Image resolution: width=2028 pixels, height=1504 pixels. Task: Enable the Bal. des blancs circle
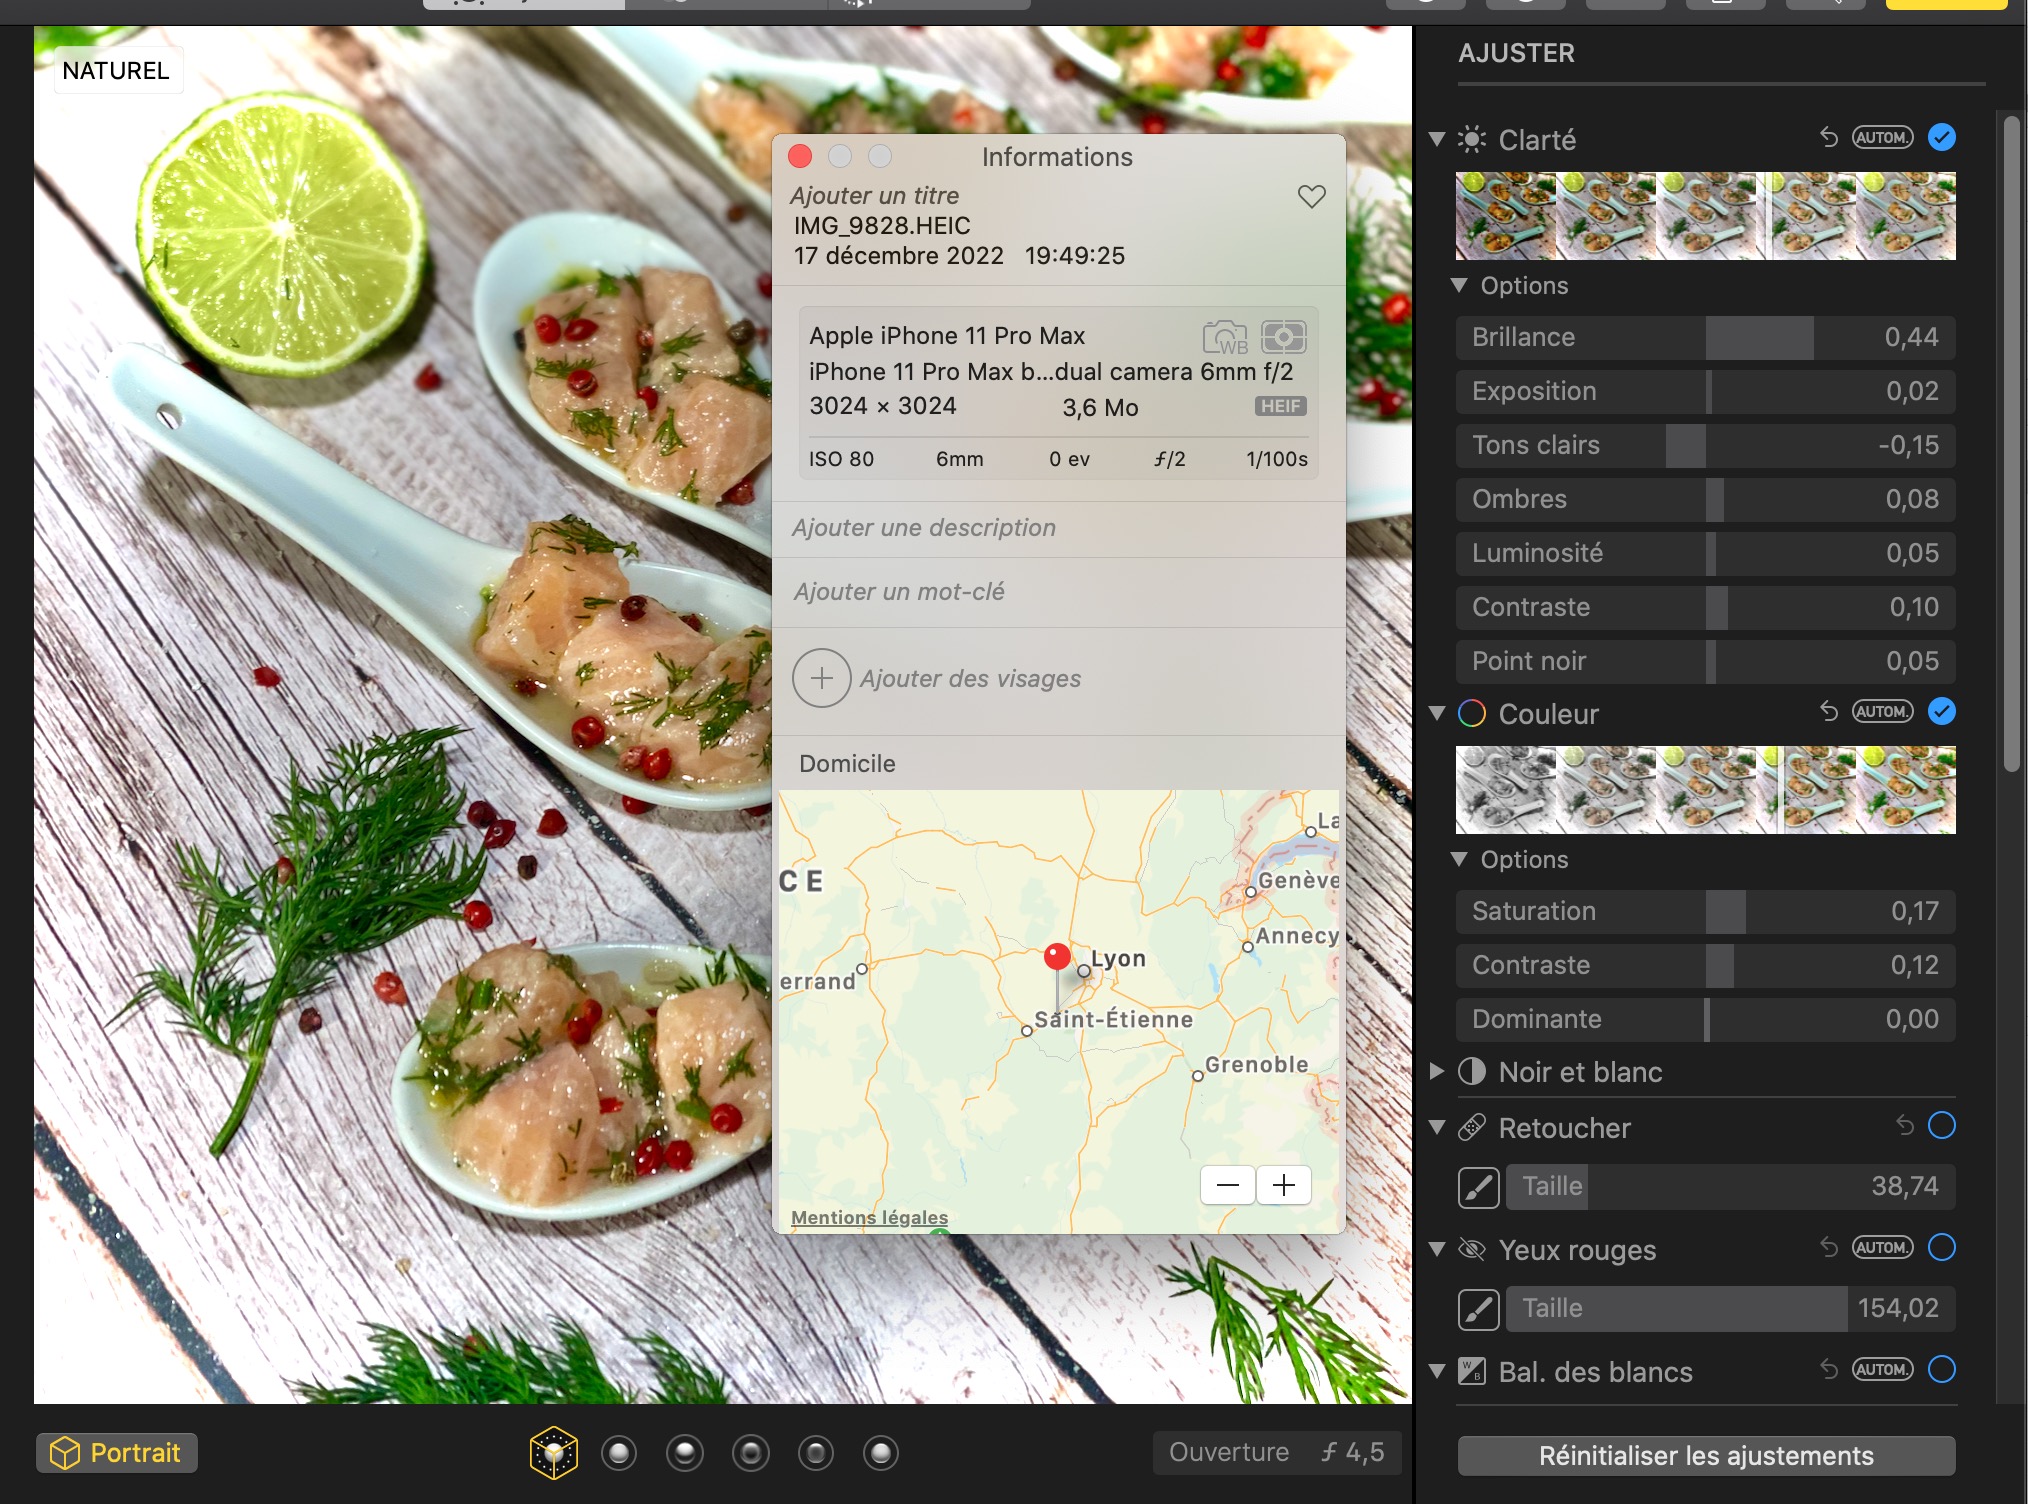tap(1941, 1370)
